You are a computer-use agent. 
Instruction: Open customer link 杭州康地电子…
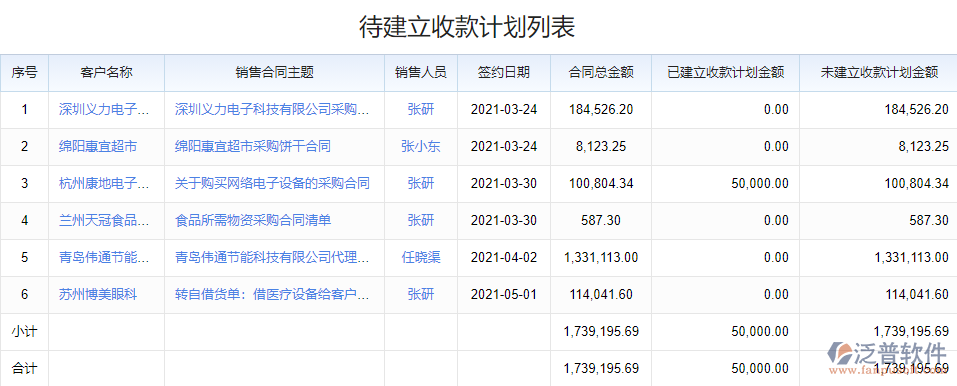pyautogui.click(x=104, y=183)
